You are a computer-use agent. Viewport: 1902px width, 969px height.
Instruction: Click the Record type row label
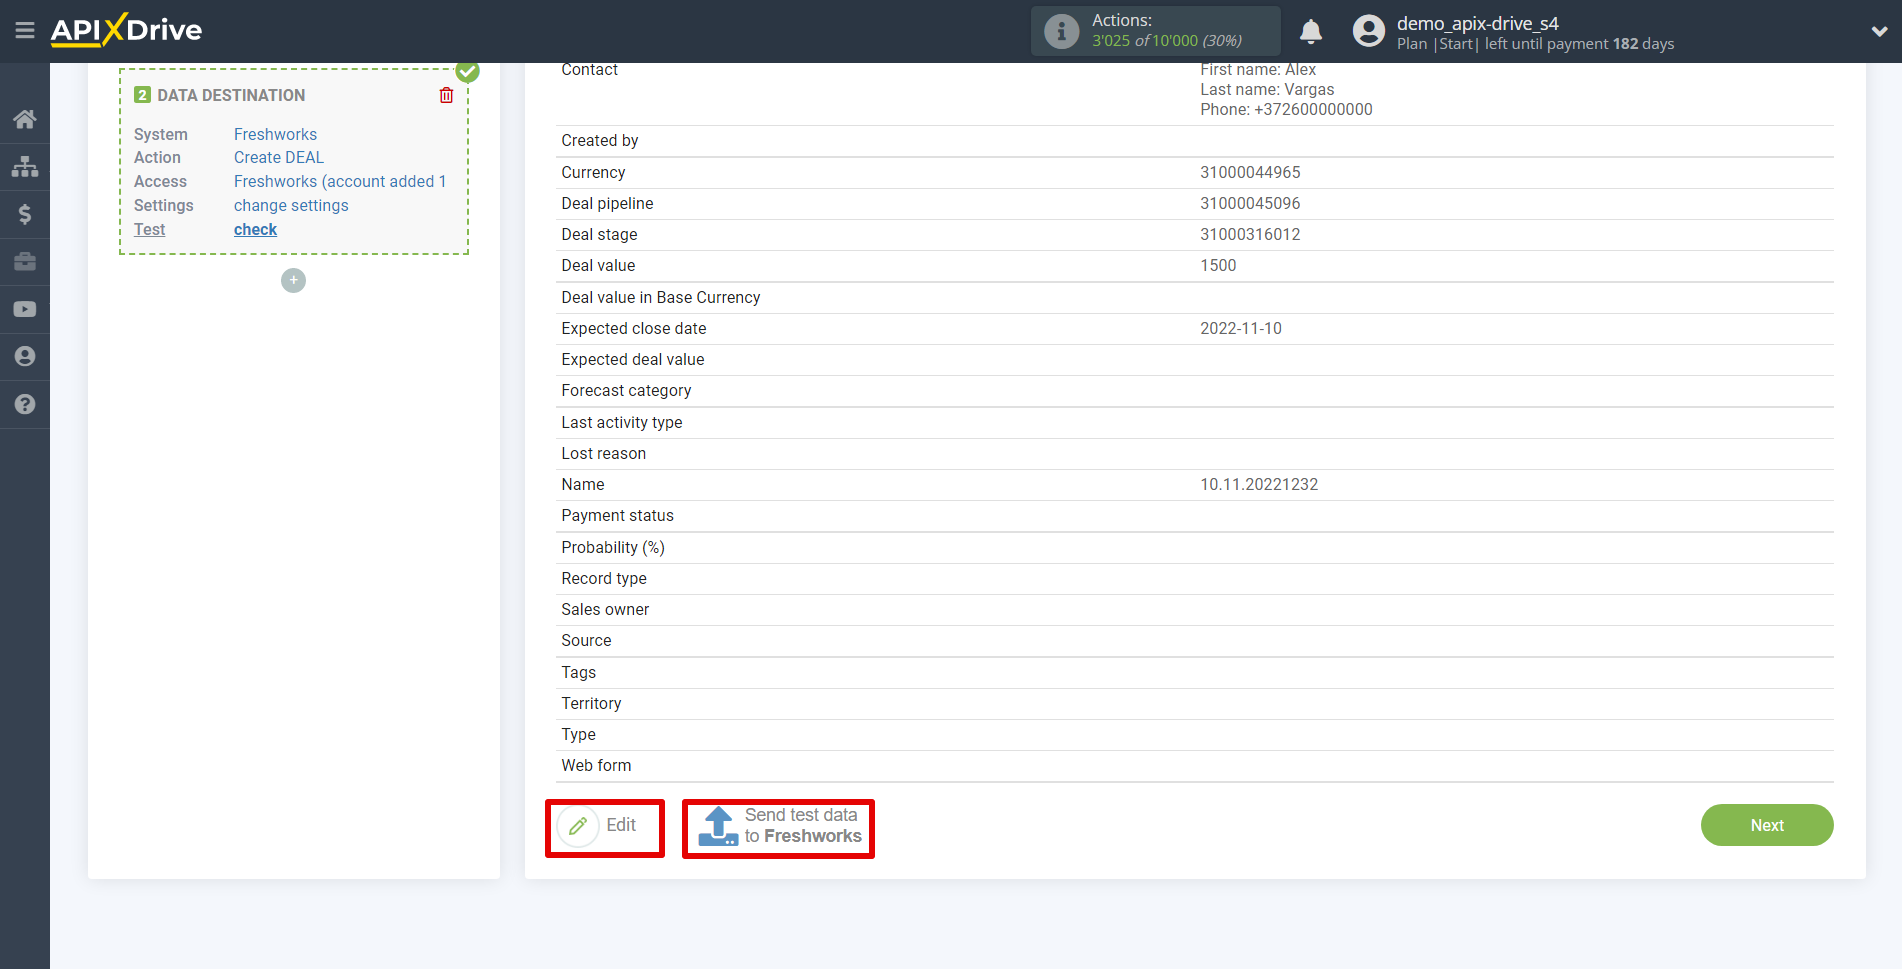coord(603,578)
